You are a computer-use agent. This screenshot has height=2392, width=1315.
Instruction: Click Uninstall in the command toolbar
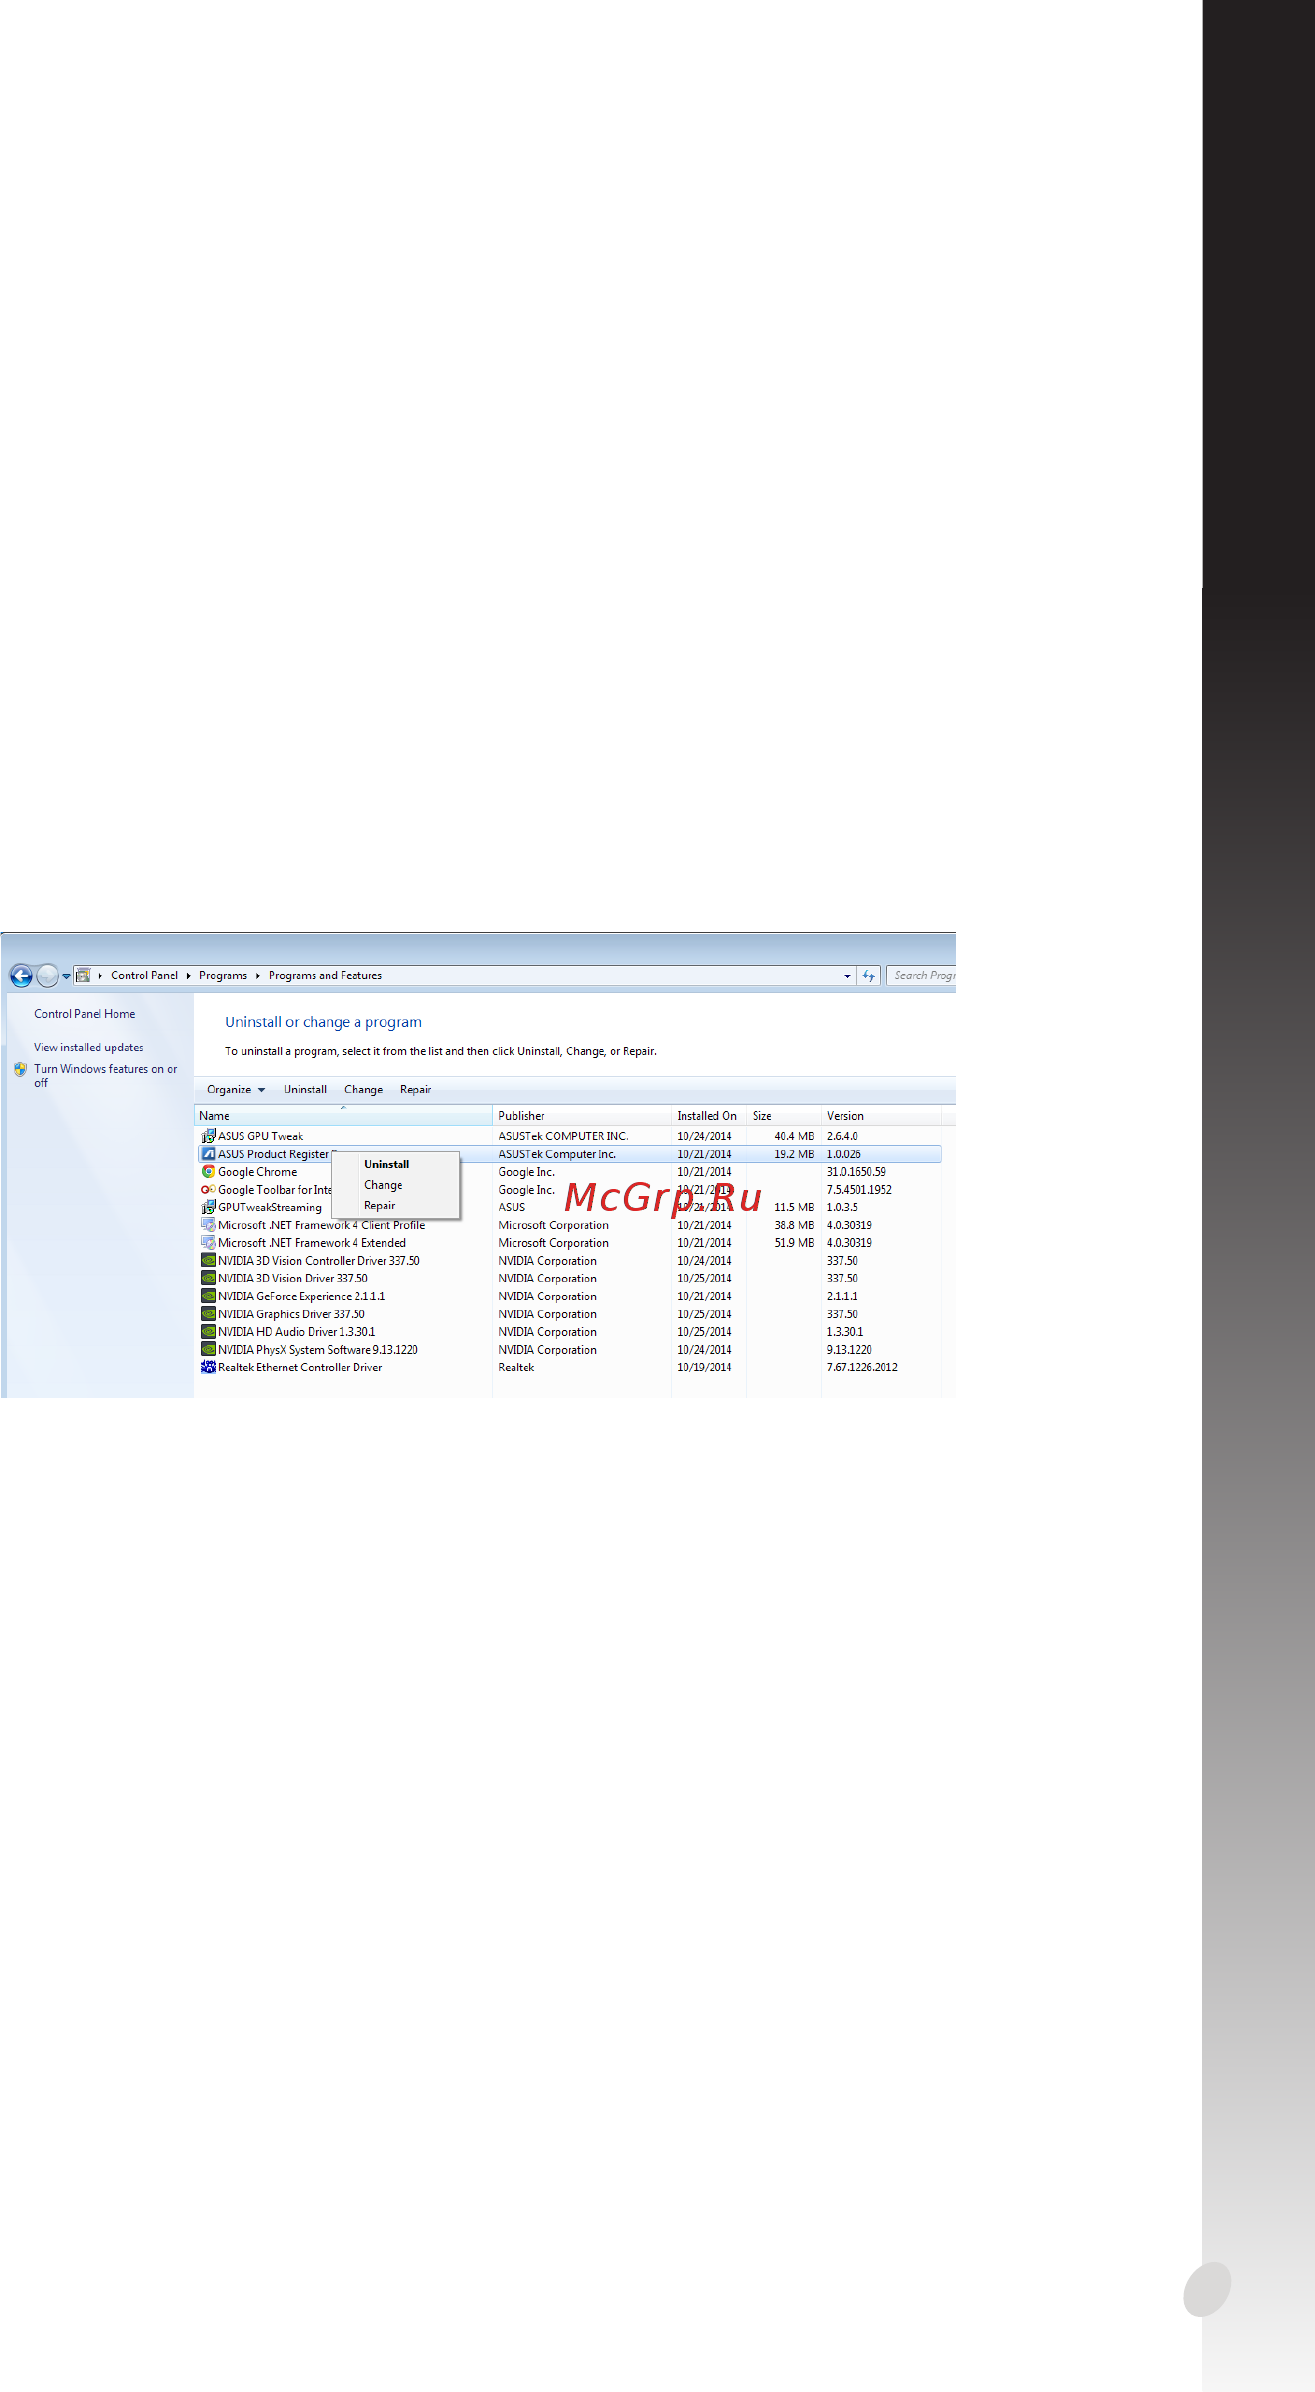click(305, 1090)
